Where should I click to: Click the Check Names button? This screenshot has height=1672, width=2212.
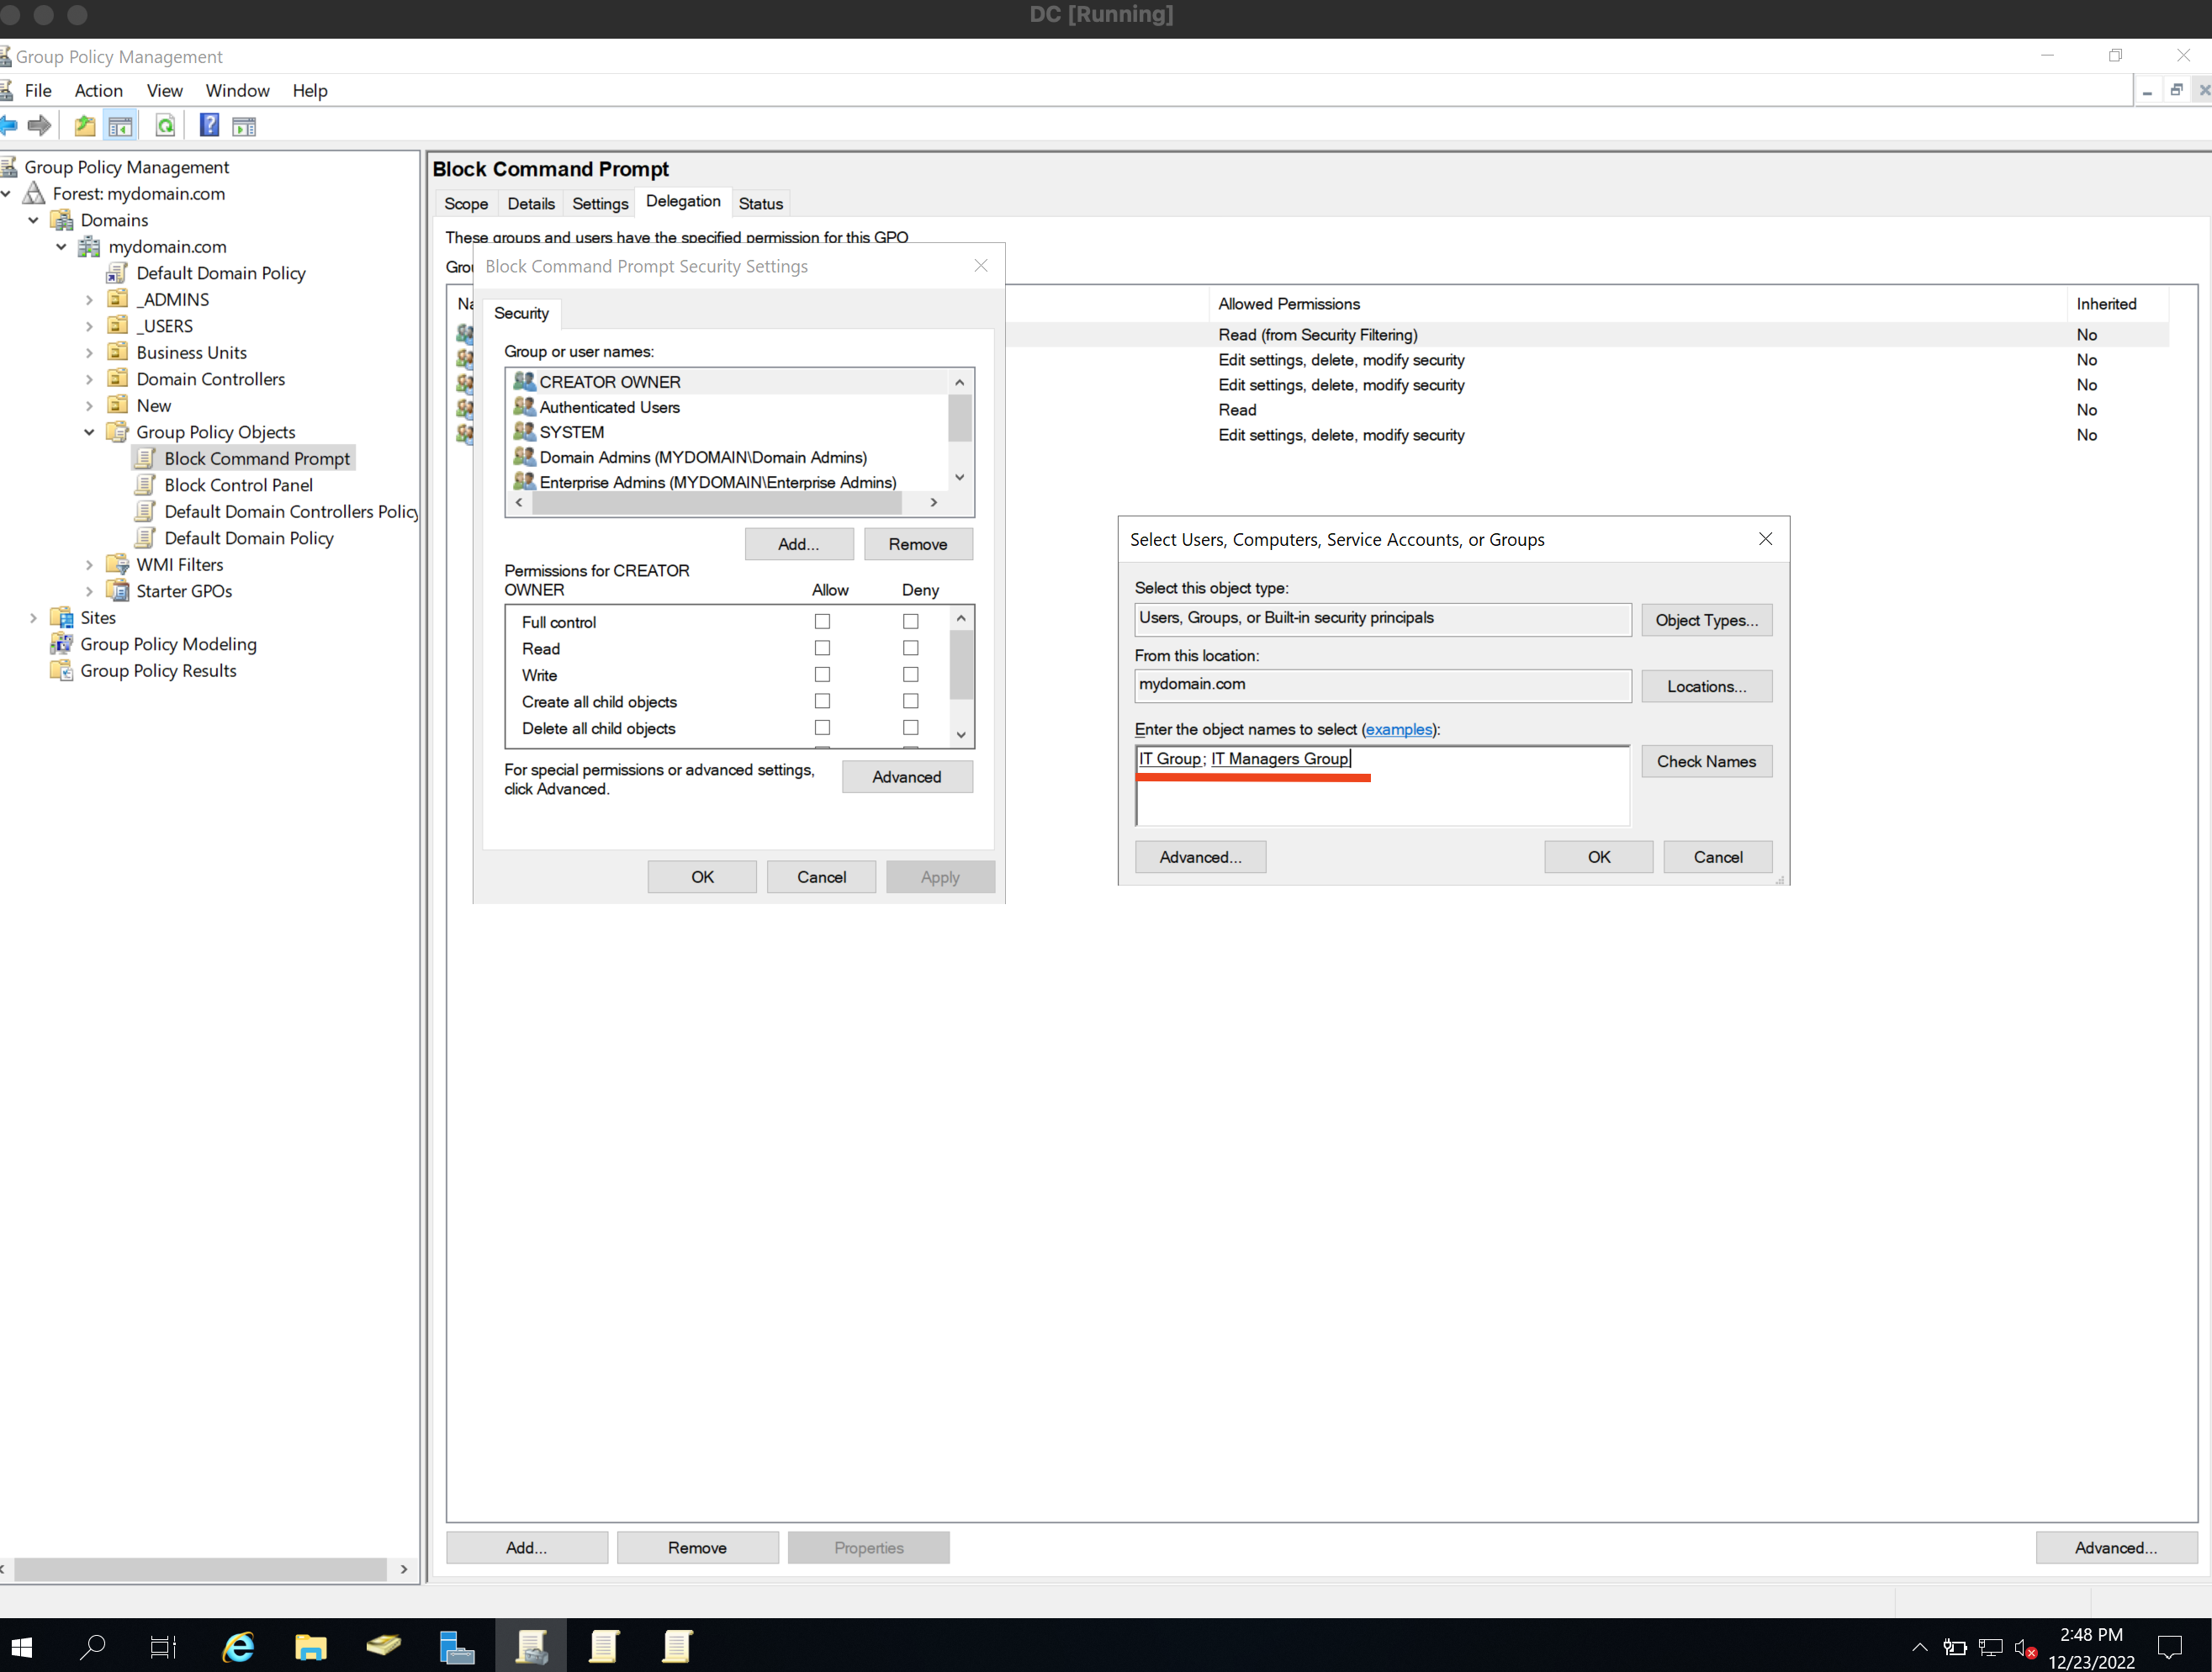pyautogui.click(x=1705, y=762)
